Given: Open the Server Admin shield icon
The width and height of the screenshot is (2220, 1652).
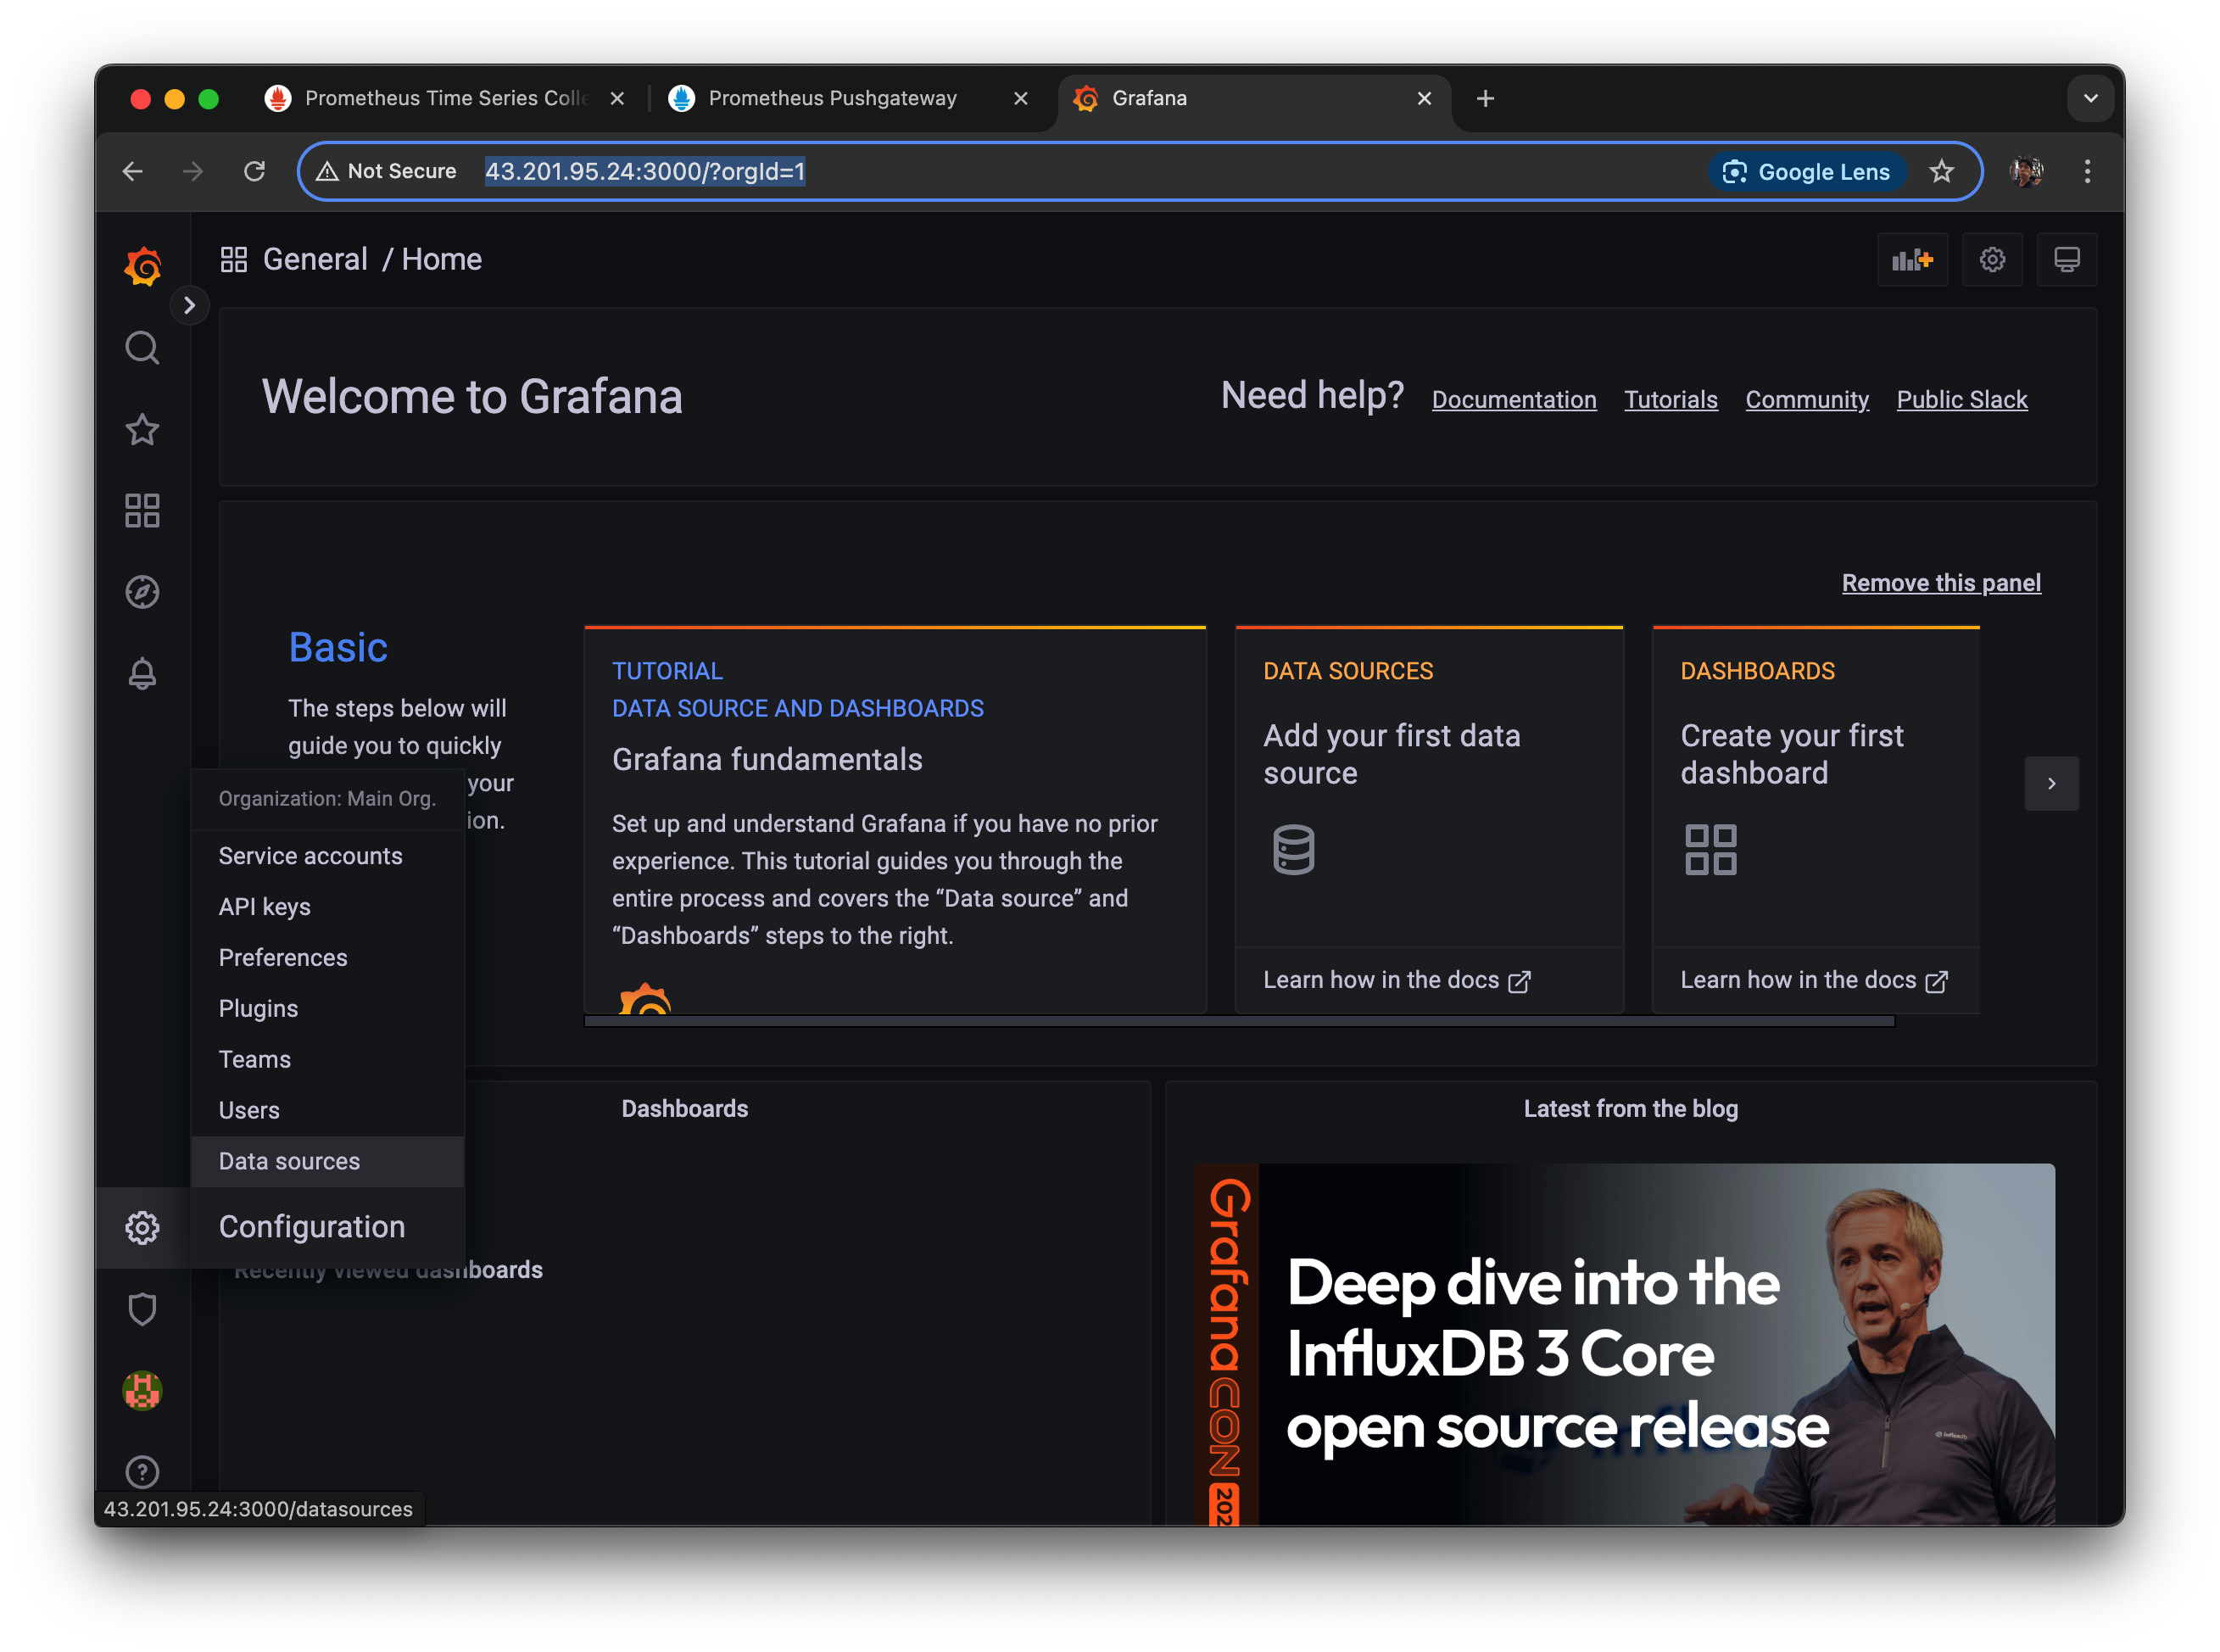Looking at the screenshot, I should point(142,1309).
